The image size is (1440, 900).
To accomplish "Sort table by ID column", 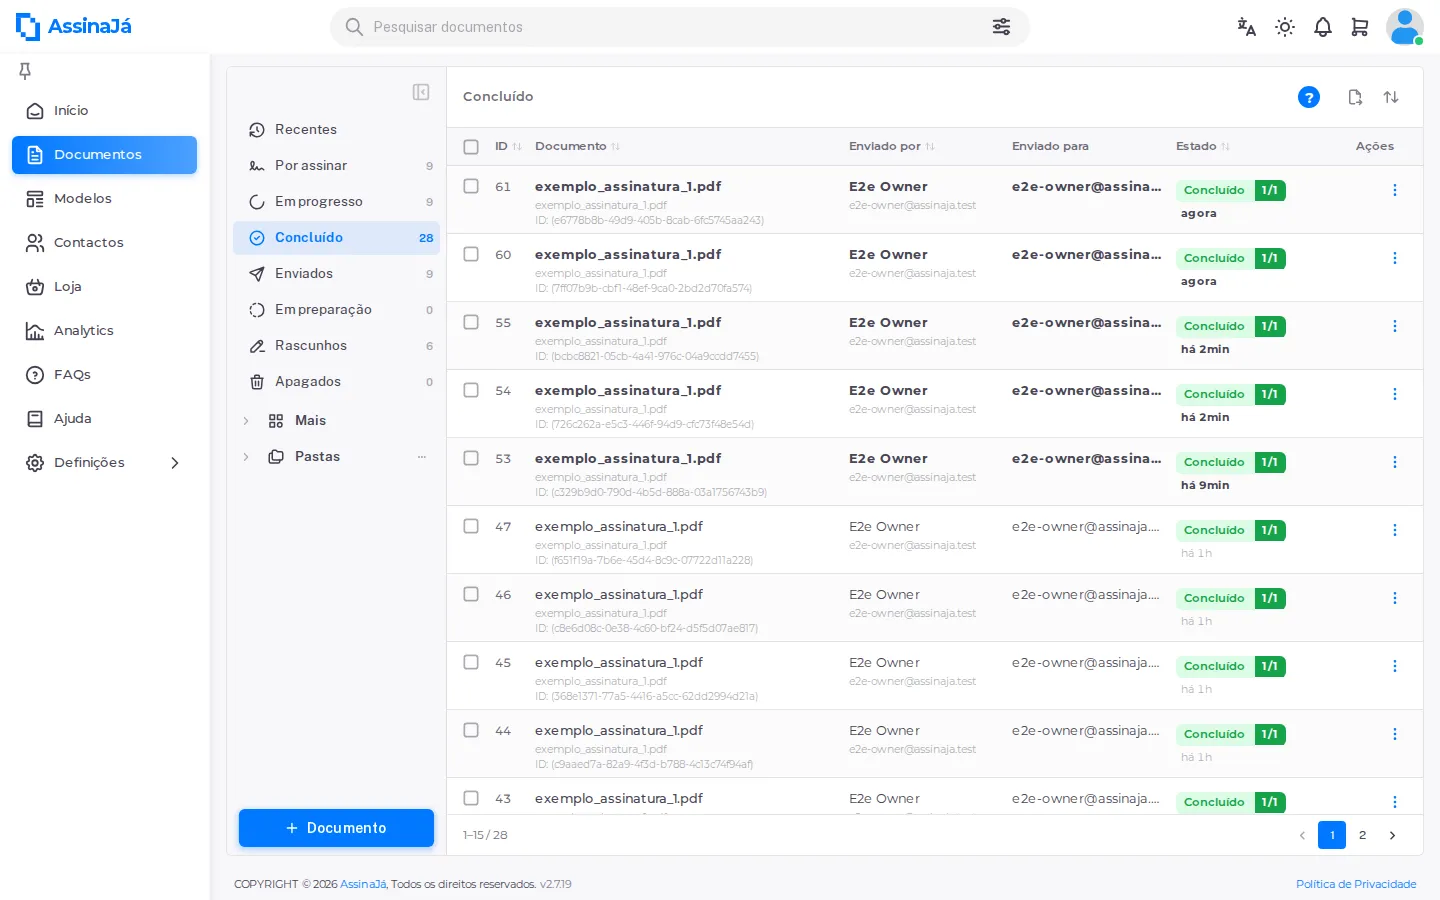I will click(x=508, y=146).
